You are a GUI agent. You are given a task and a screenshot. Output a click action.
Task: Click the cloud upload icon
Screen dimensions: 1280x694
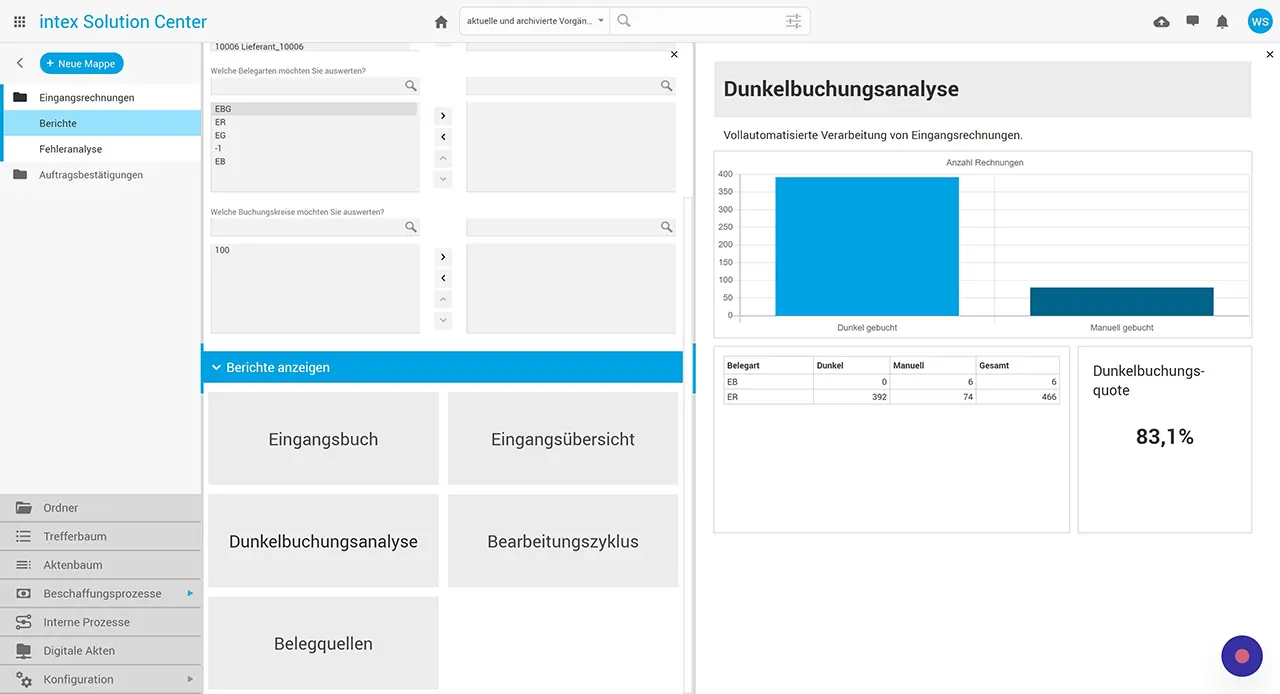click(x=1161, y=21)
